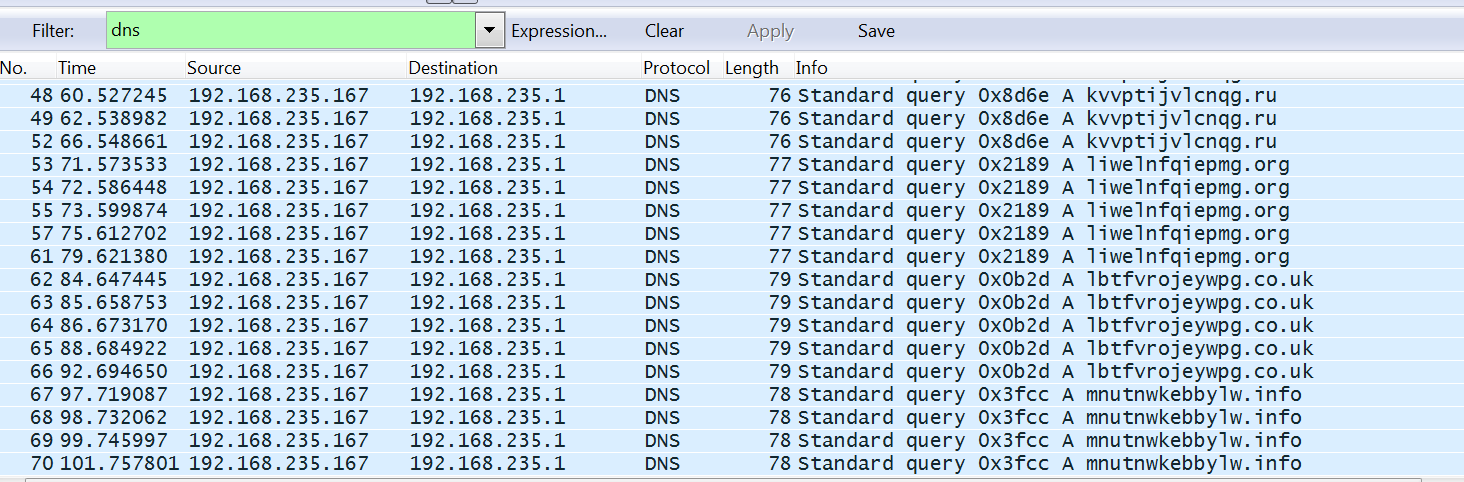Sort by the Protocol column header
1464x482 pixels.
pos(676,68)
